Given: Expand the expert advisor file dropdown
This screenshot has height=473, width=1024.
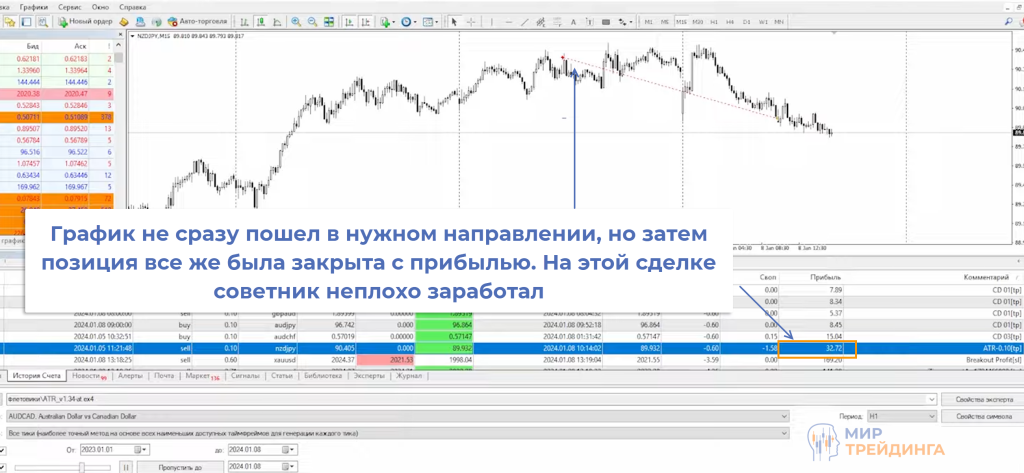Looking at the screenshot, I should 932,400.
